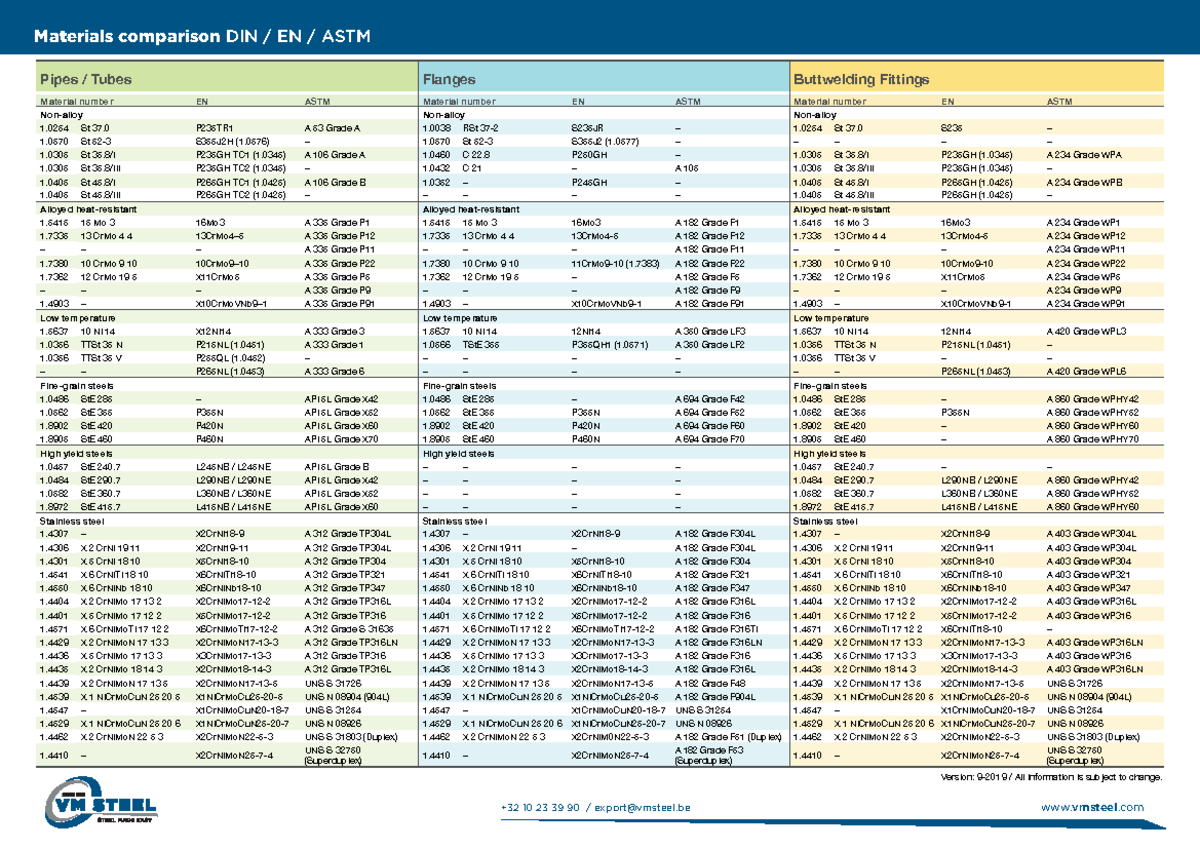
Task: Click the 'A 312 Grade TP321' cell
Action: click(x=345, y=575)
